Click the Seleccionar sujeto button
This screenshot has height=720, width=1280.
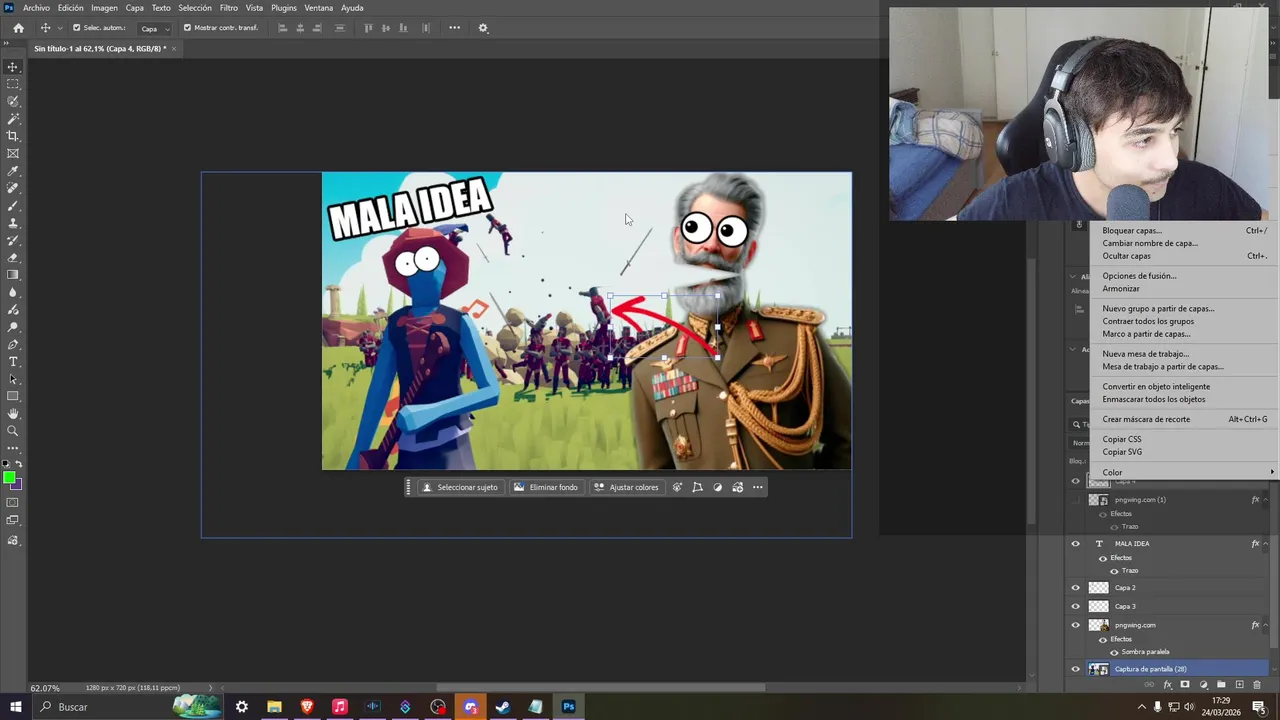[460, 487]
